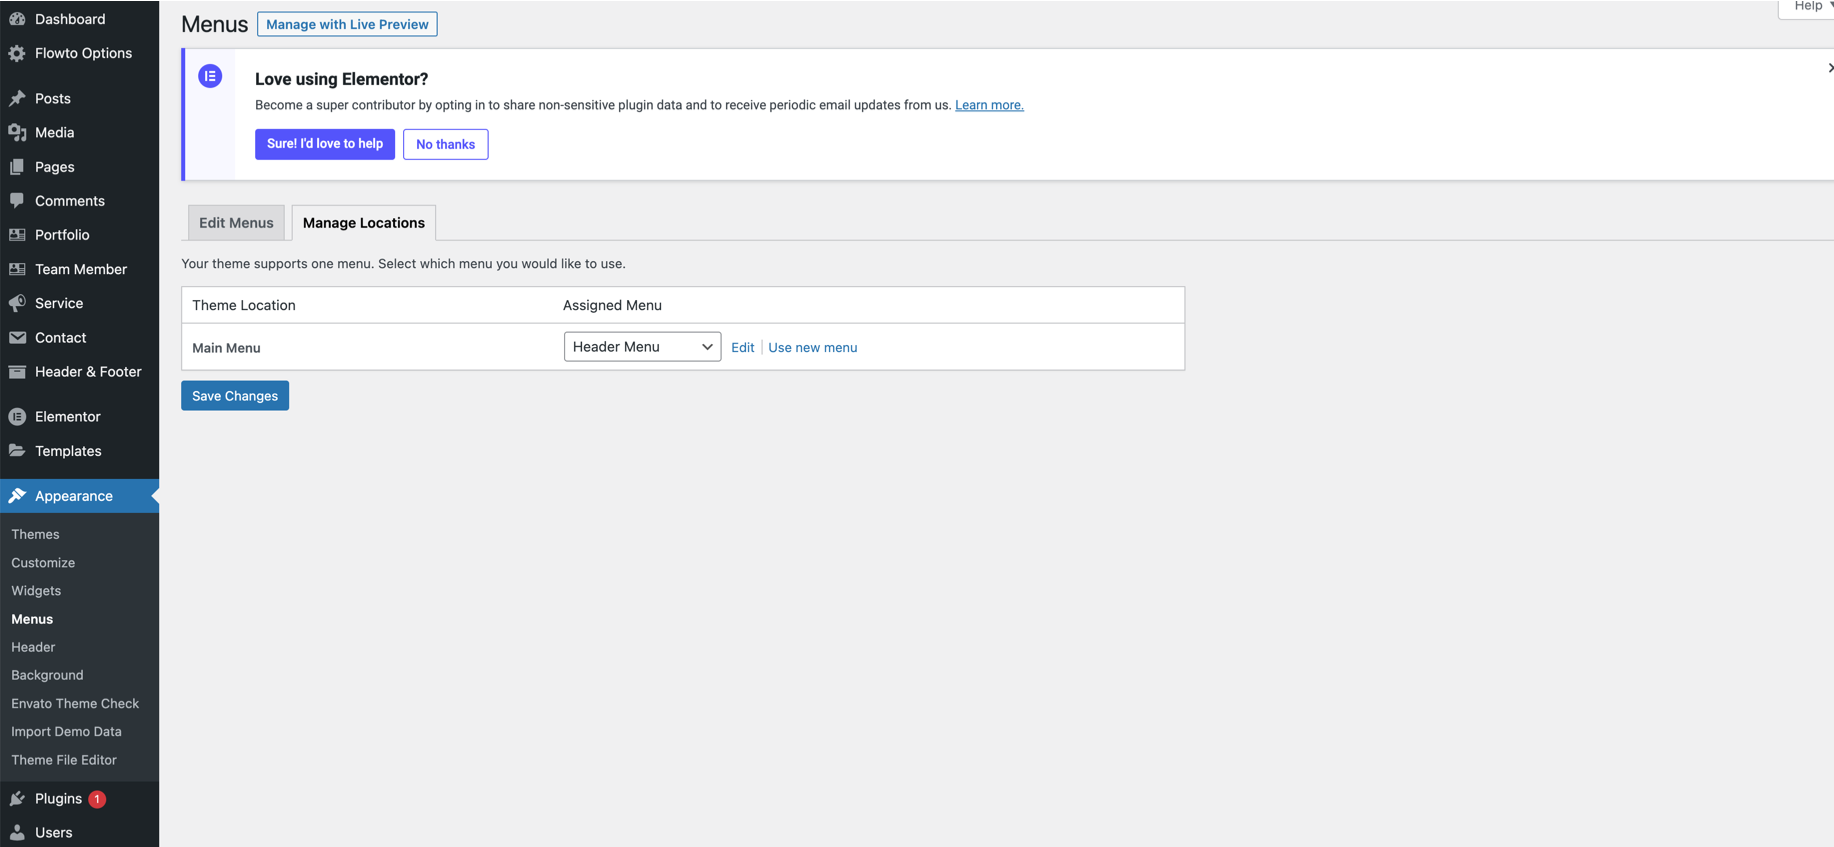Switch to the Edit Menus tab
The height and width of the screenshot is (847, 1834).
(x=236, y=223)
